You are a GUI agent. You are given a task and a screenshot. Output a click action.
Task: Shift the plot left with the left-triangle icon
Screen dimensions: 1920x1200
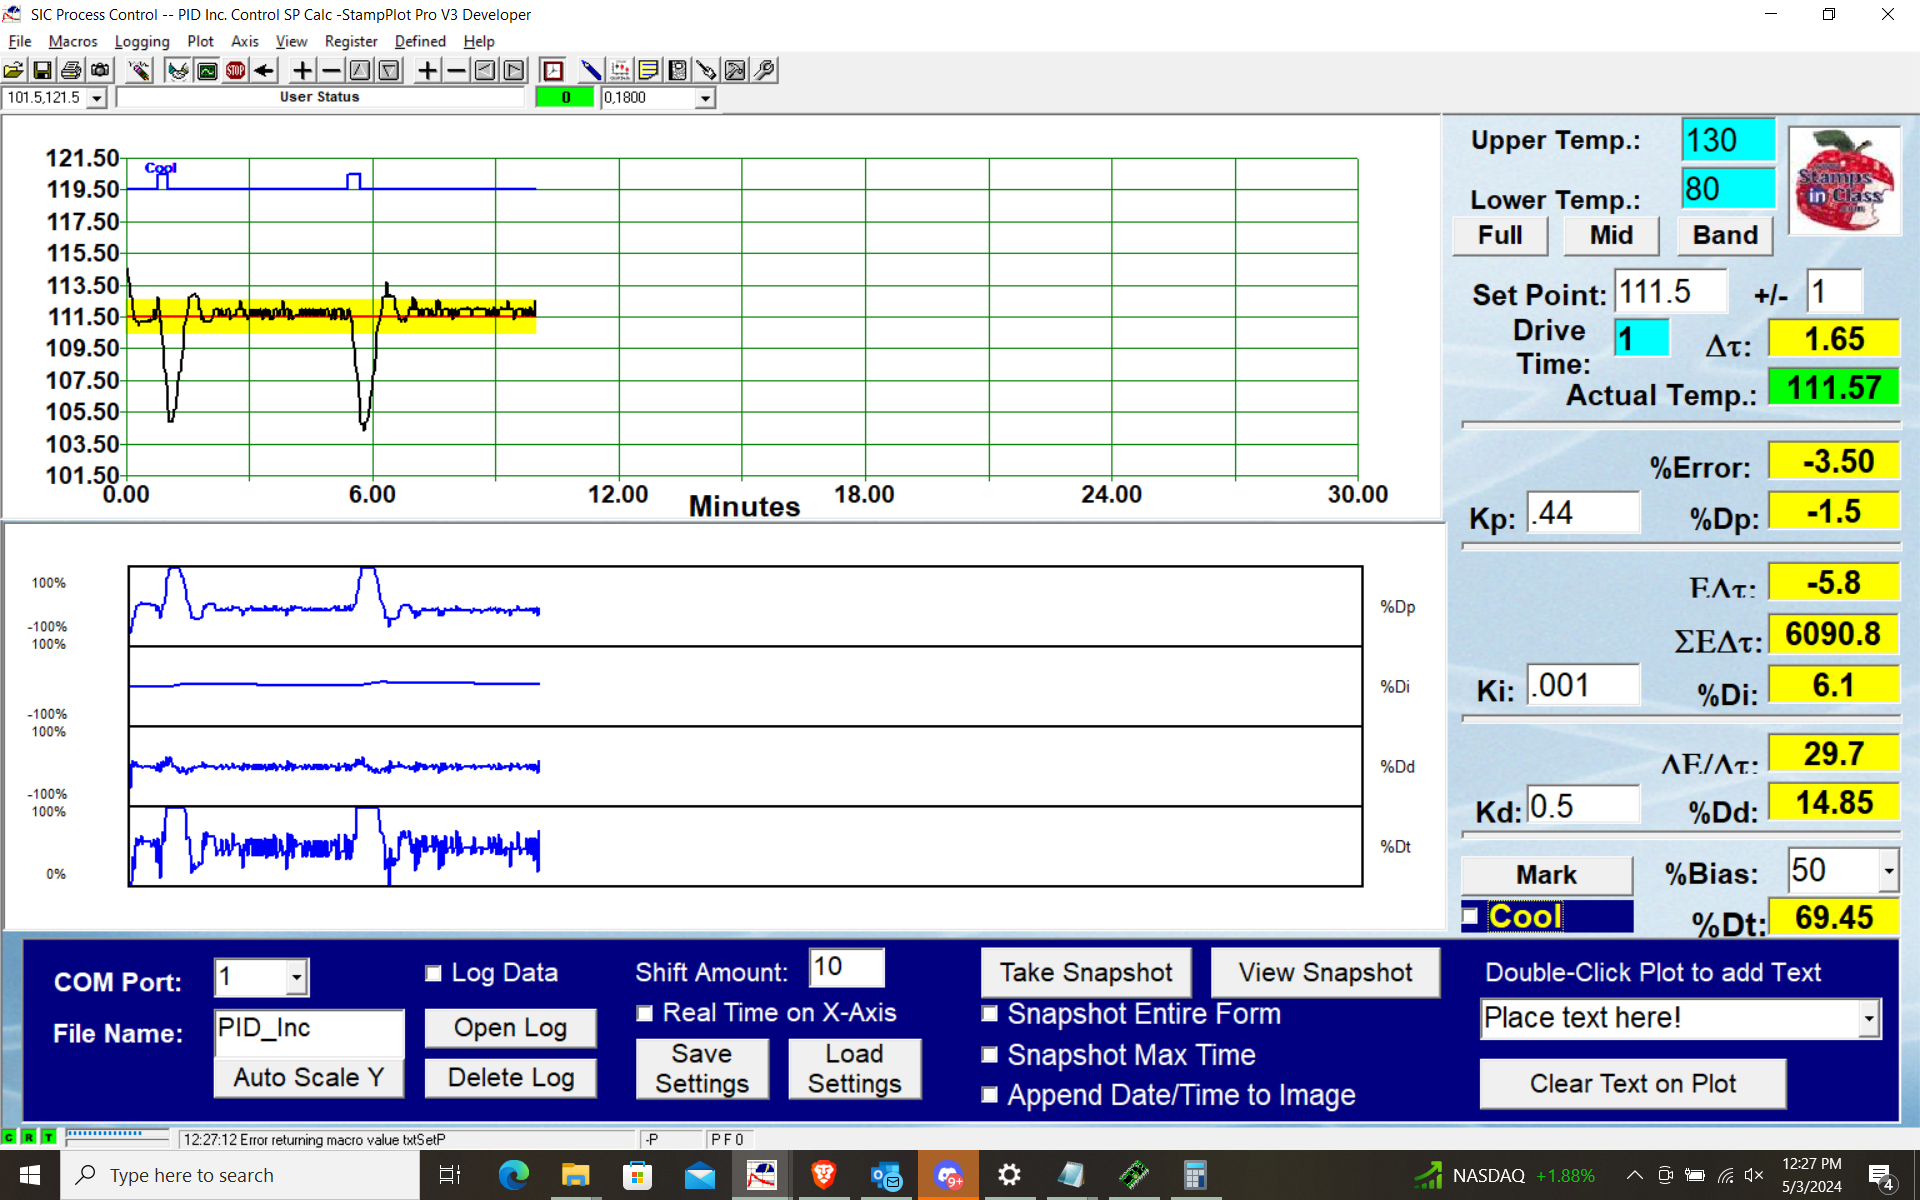tap(485, 70)
